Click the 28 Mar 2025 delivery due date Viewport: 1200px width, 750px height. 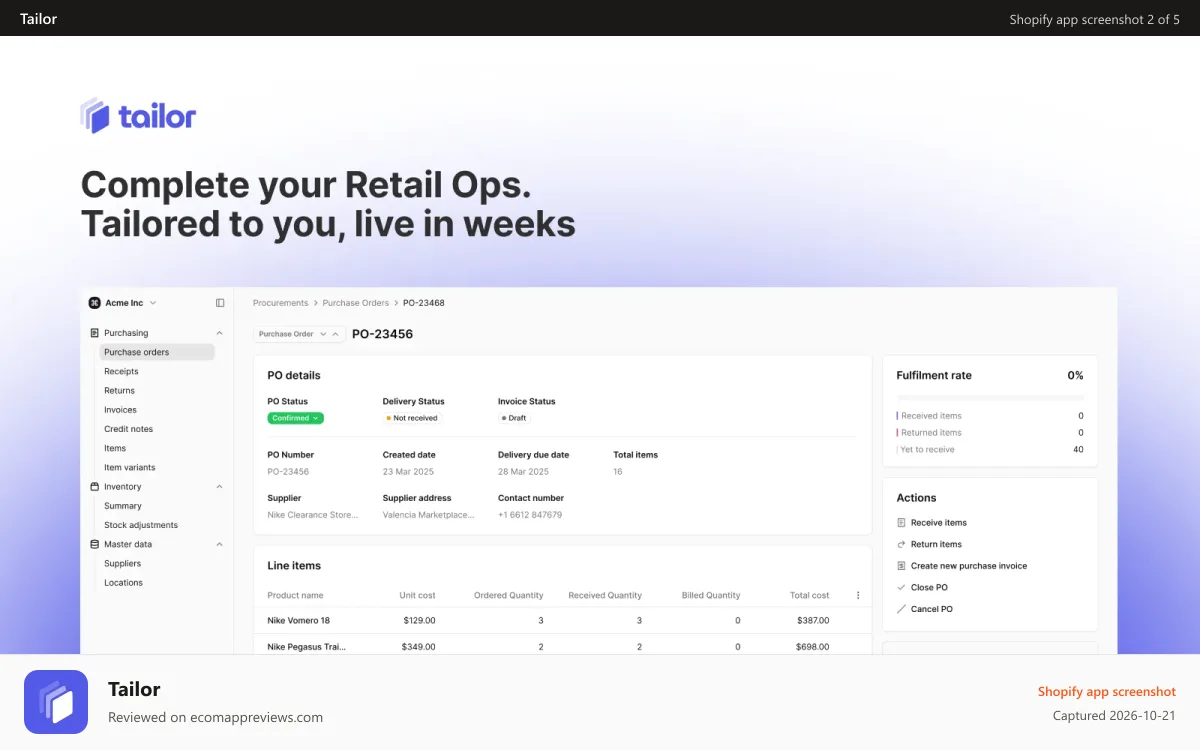pos(524,471)
